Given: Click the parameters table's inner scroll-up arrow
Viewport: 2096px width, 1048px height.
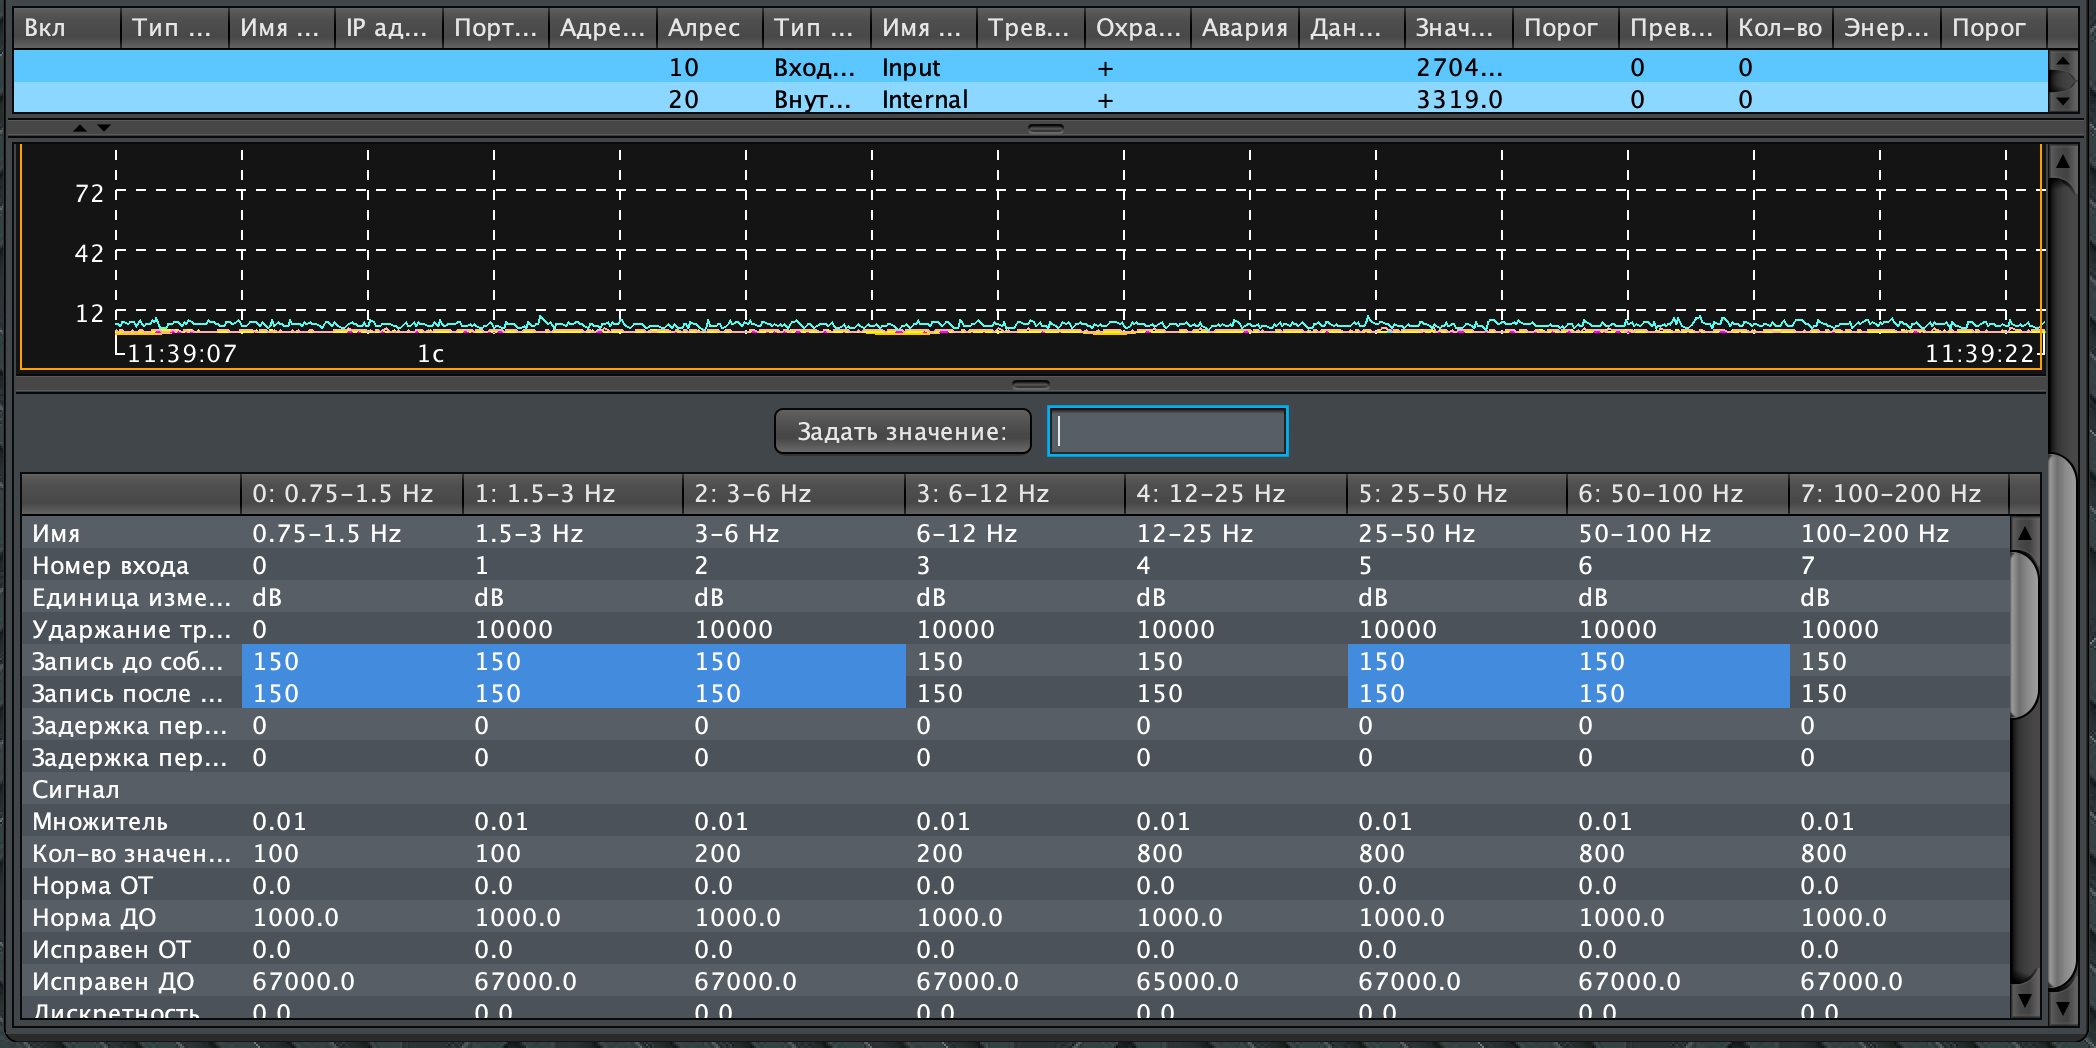Looking at the screenshot, I should click(2024, 533).
